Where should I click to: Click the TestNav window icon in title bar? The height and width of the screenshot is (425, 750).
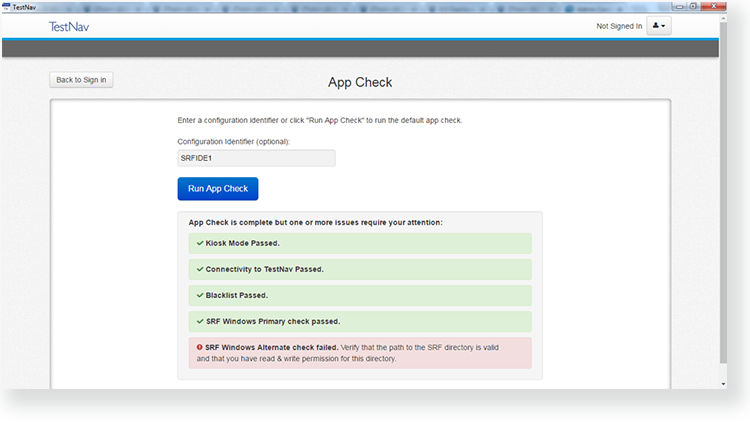pyautogui.click(x=7, y=7)
